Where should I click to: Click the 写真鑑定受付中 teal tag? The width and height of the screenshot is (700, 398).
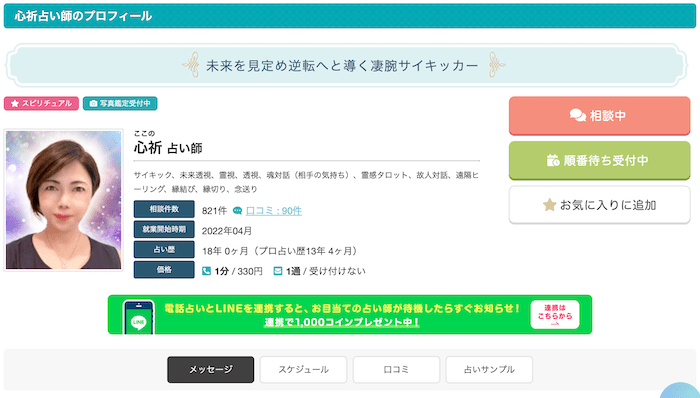[x=120, y=104]
